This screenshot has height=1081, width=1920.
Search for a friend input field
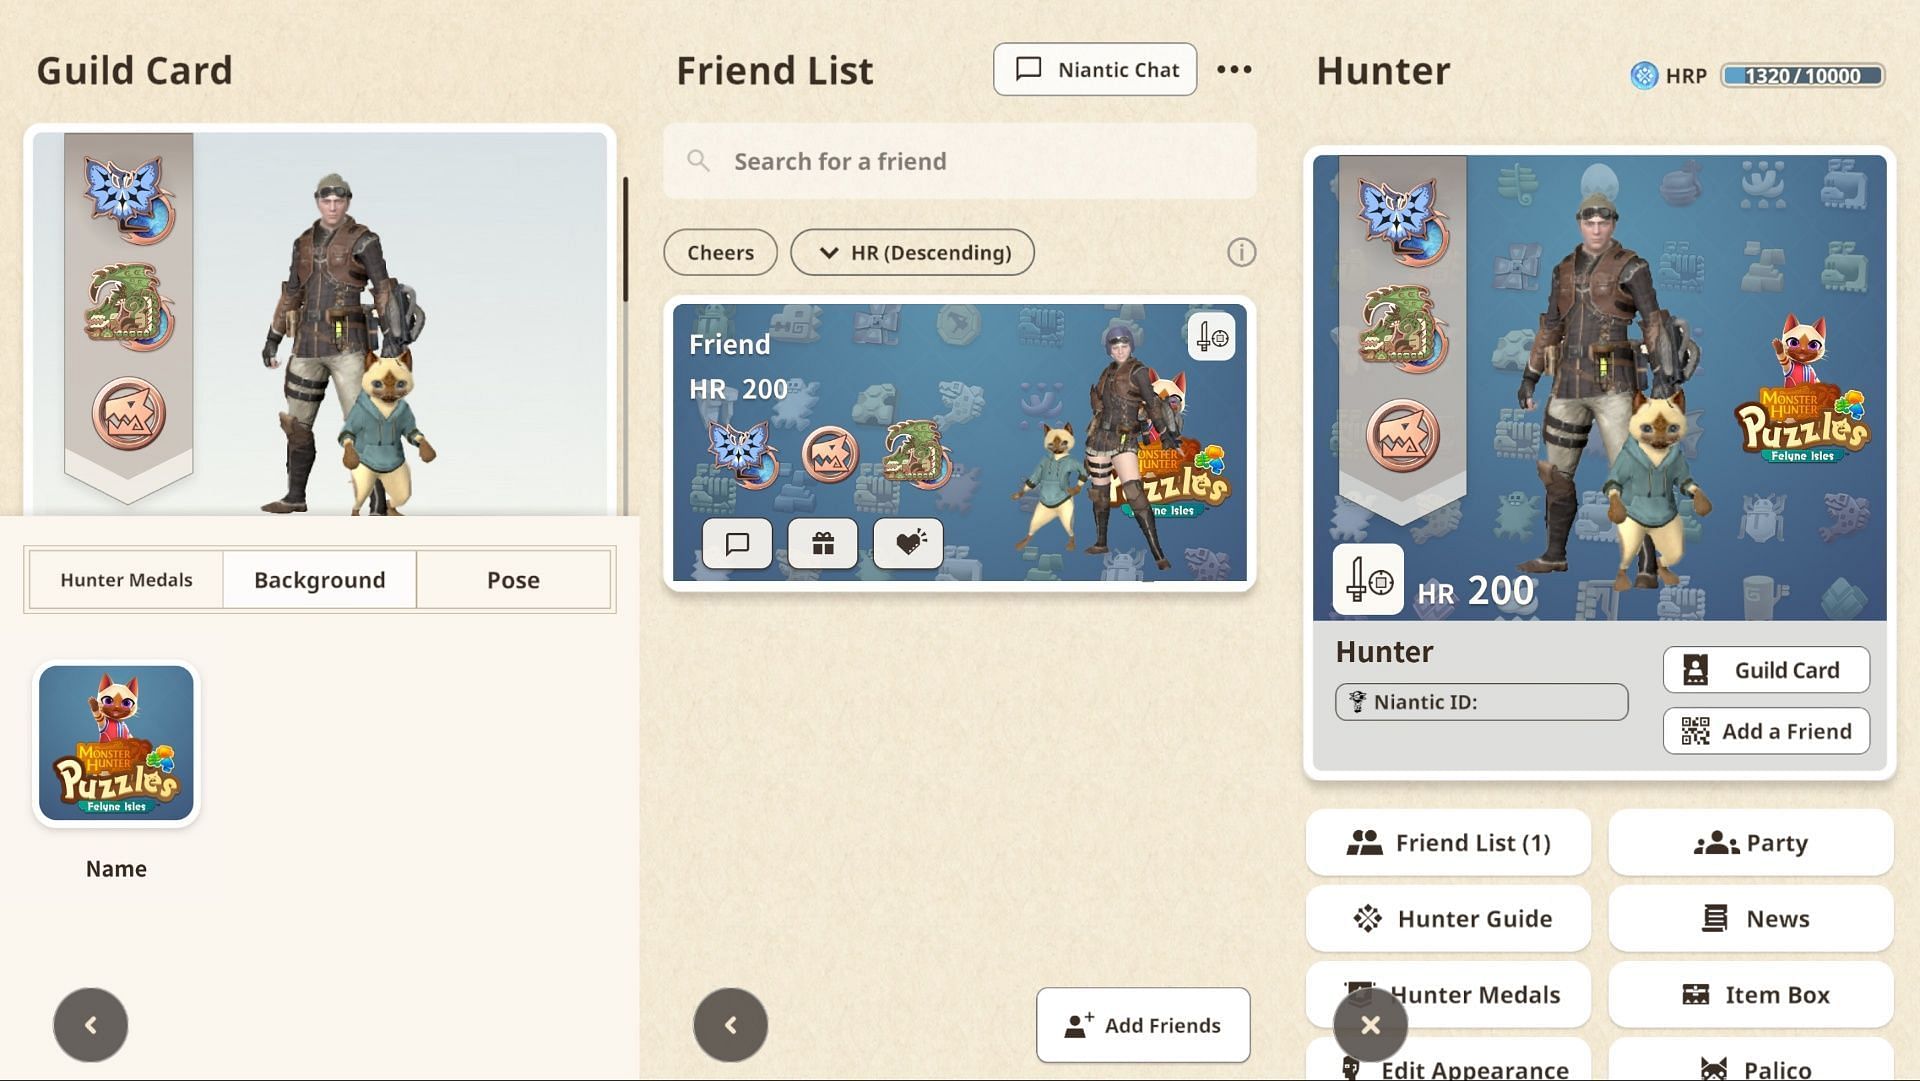tap(959, 160)
